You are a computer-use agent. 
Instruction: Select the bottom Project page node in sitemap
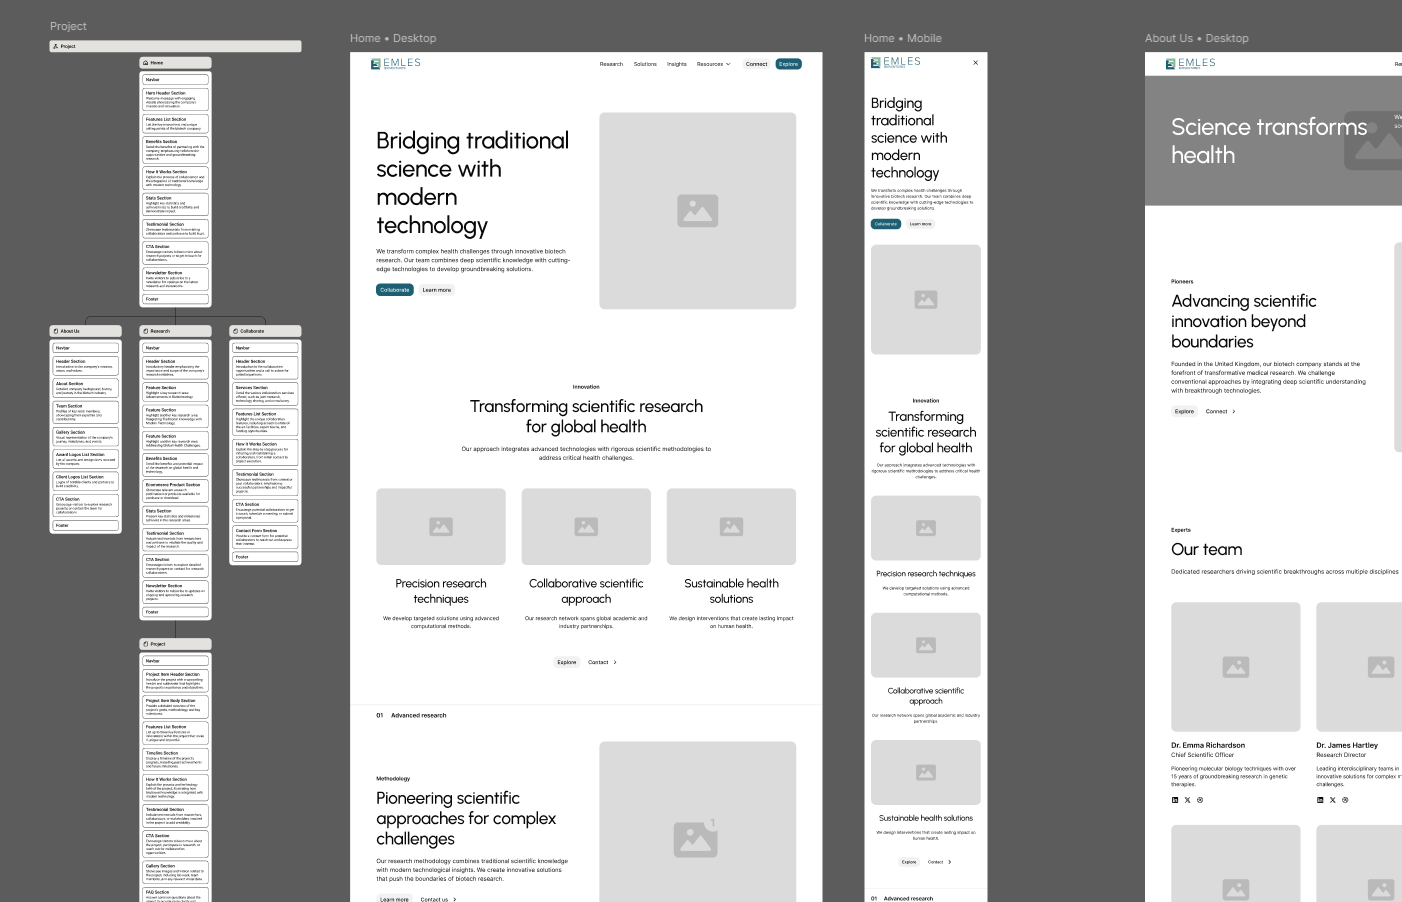[175, 644]
